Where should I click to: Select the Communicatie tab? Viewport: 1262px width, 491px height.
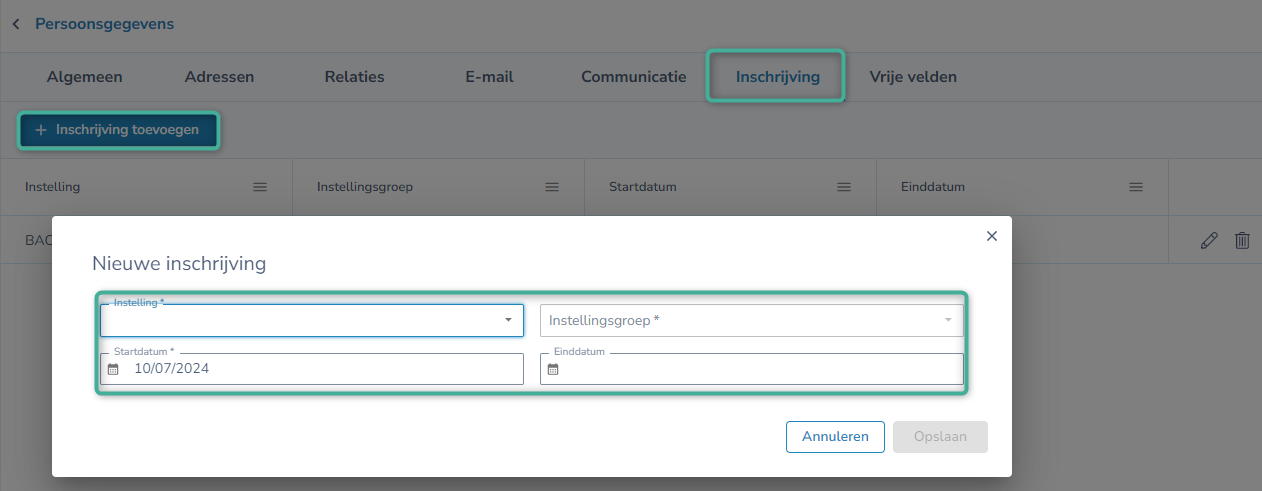[x=634, y=77]
